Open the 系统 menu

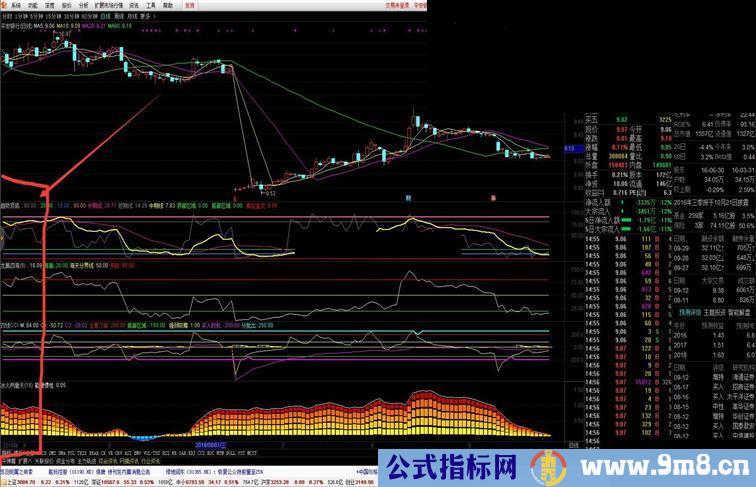tap(17, 4)
